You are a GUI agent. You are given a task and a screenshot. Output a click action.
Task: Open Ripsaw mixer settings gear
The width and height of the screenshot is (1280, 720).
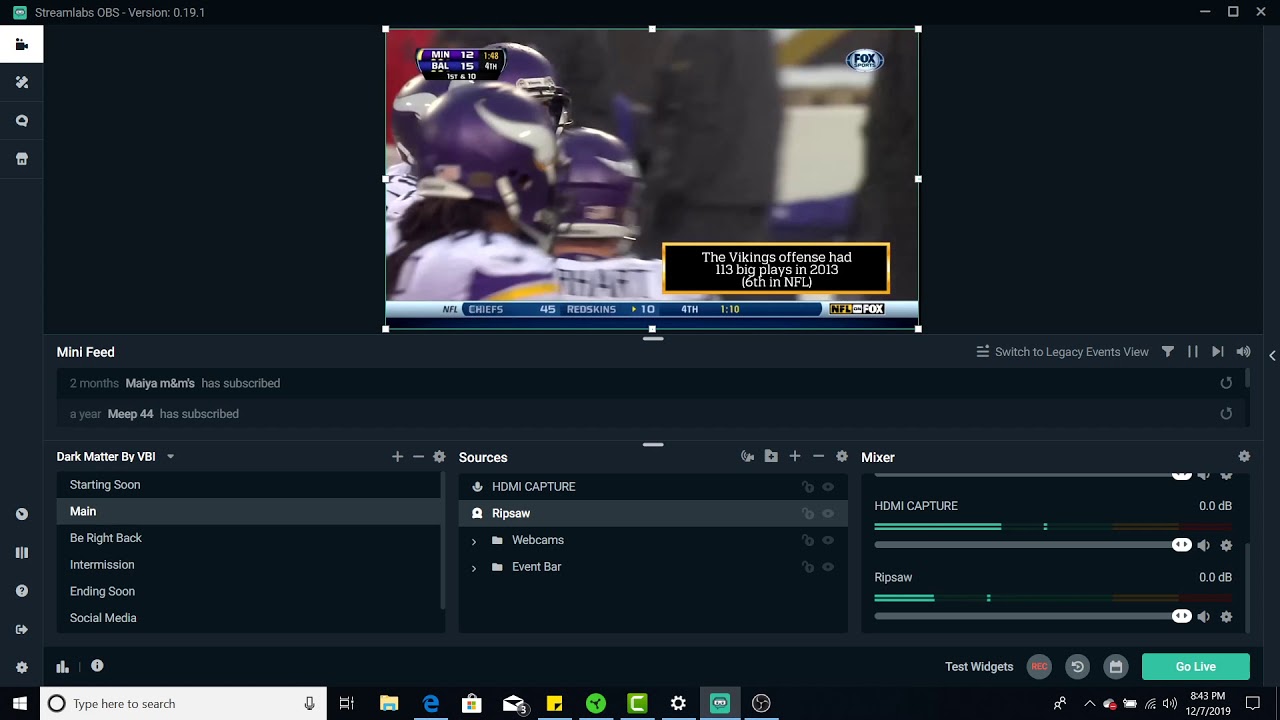tap(1226, 617)
